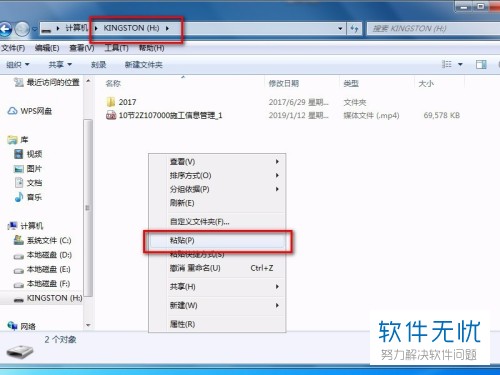Select 计算机 in the address breadcrumb
This screenshot has height=375, width=500.
[x=76, y=28]
